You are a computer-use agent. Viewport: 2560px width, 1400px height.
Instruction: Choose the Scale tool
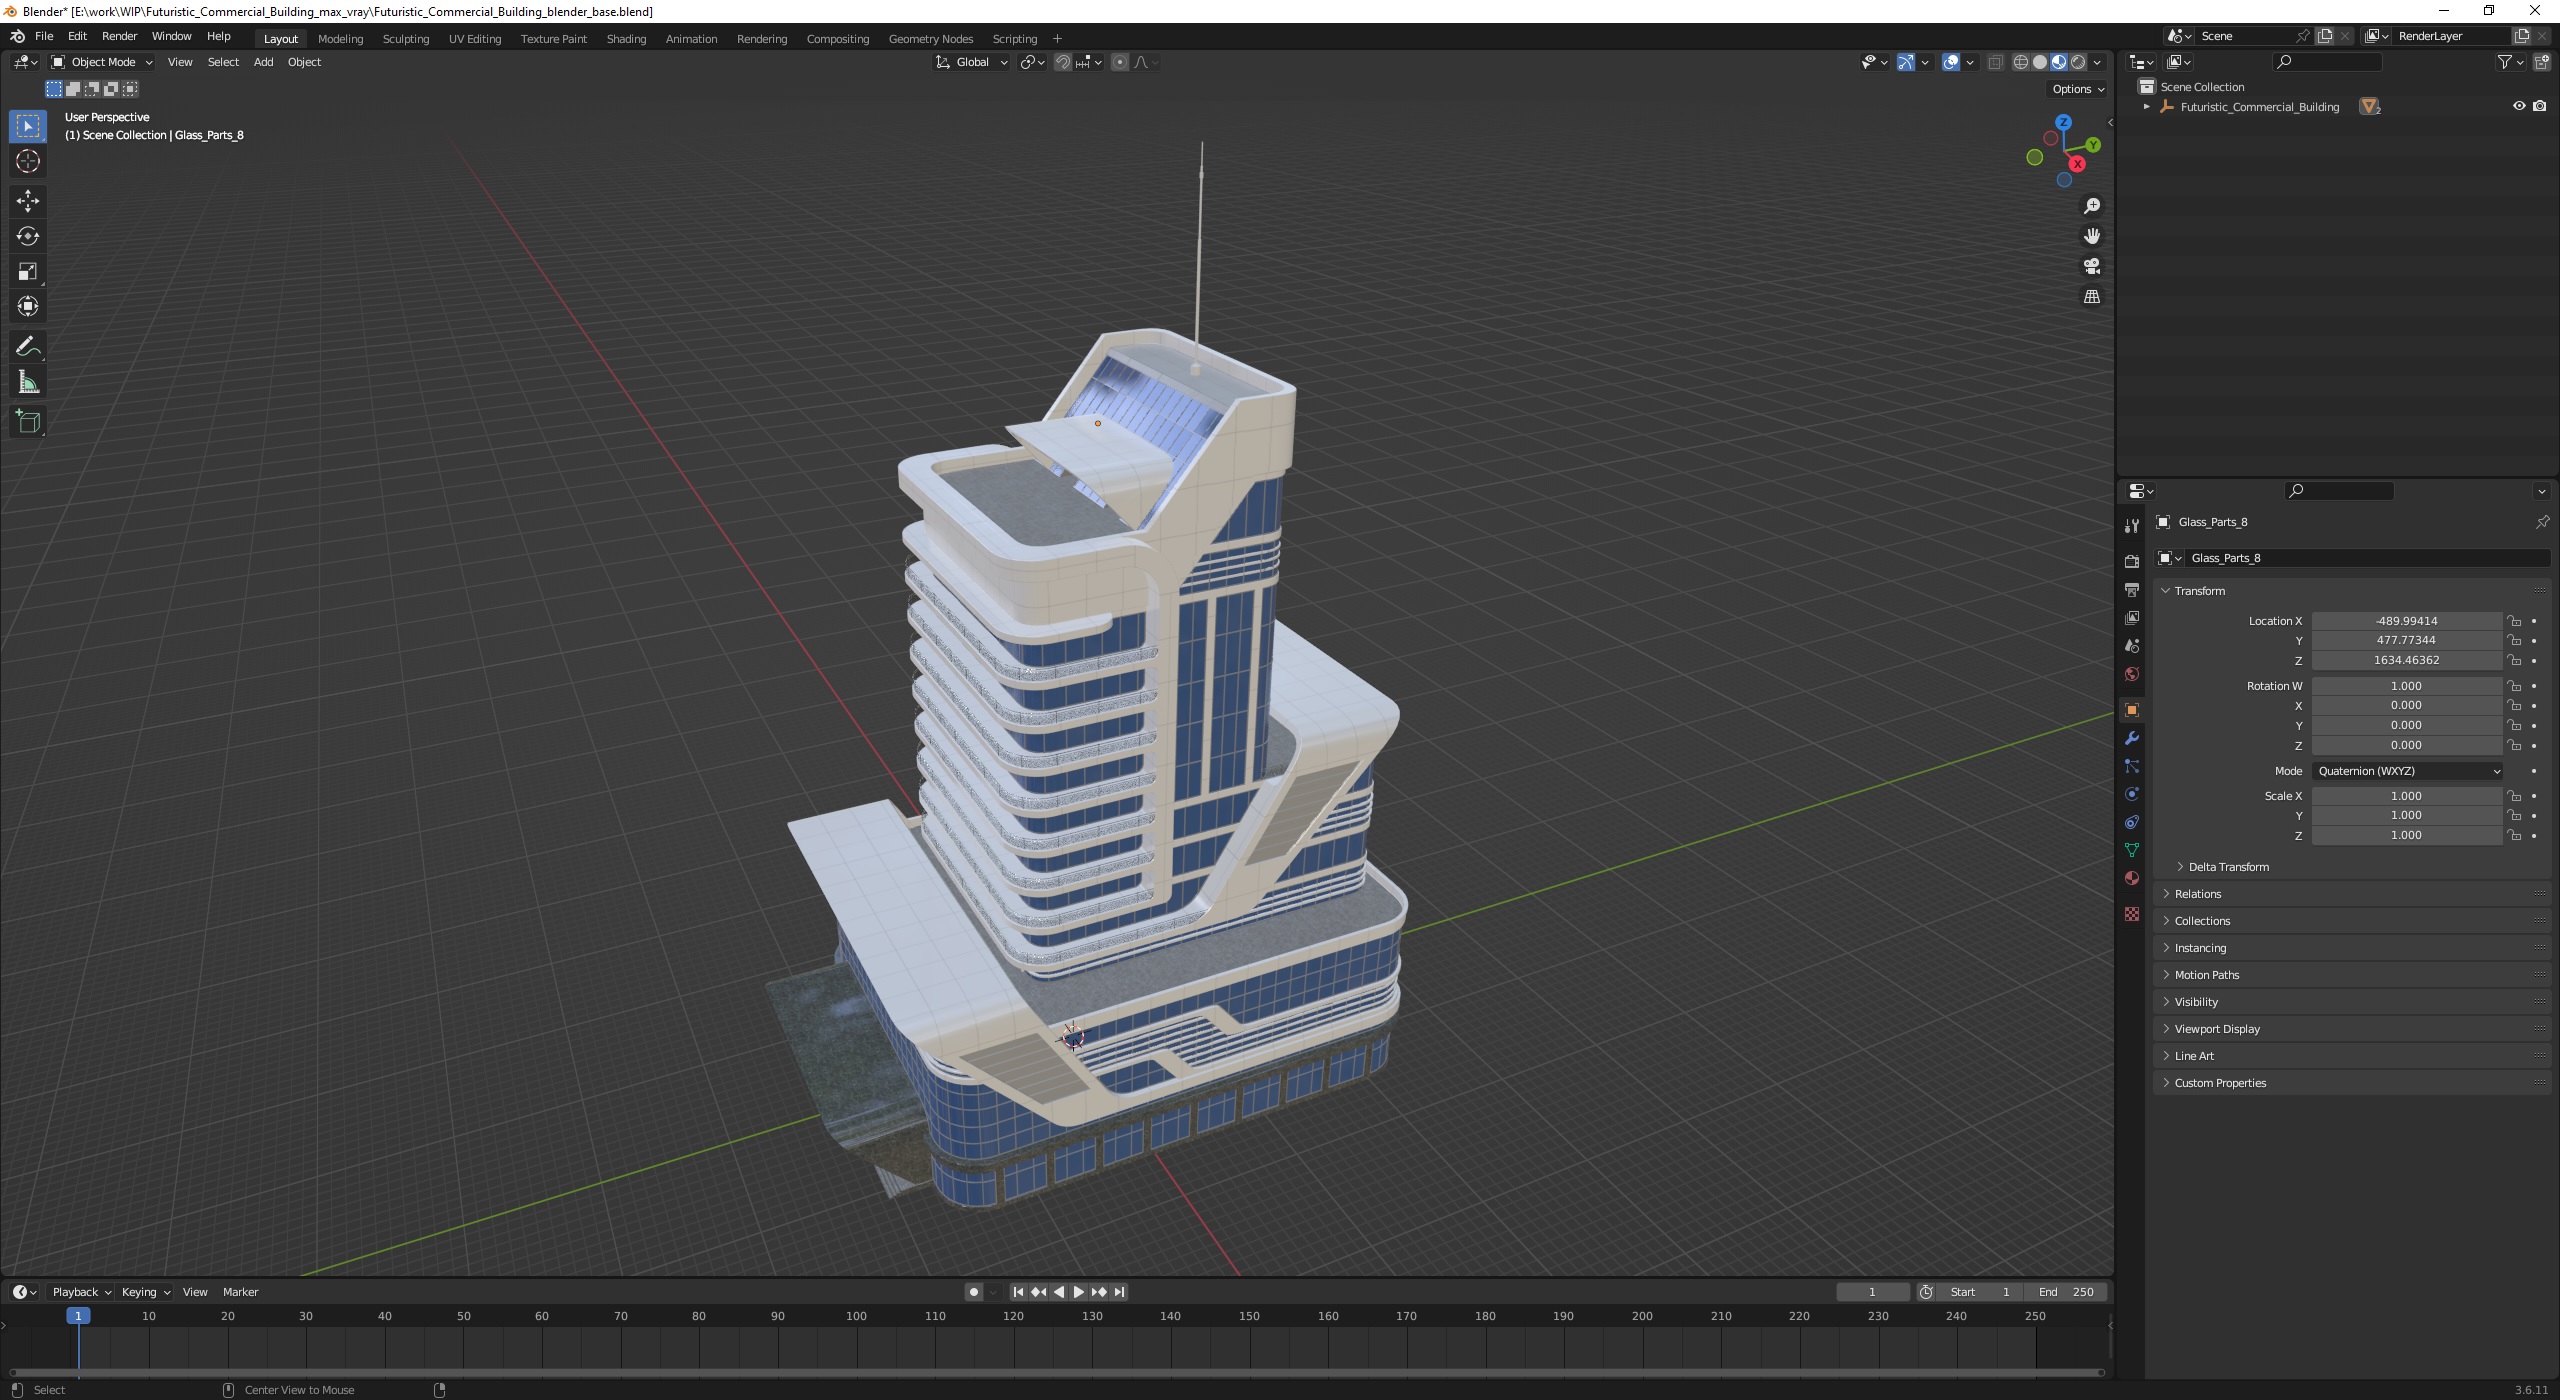pos(28,271)
